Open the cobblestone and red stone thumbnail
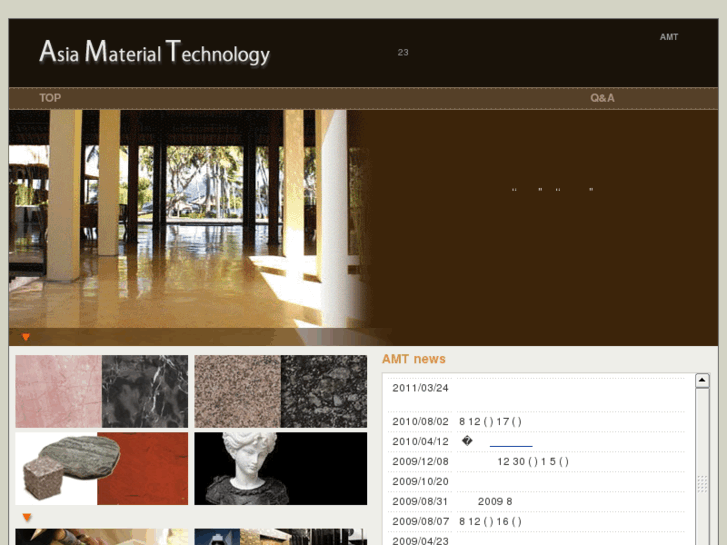 [x=102, y=468]
